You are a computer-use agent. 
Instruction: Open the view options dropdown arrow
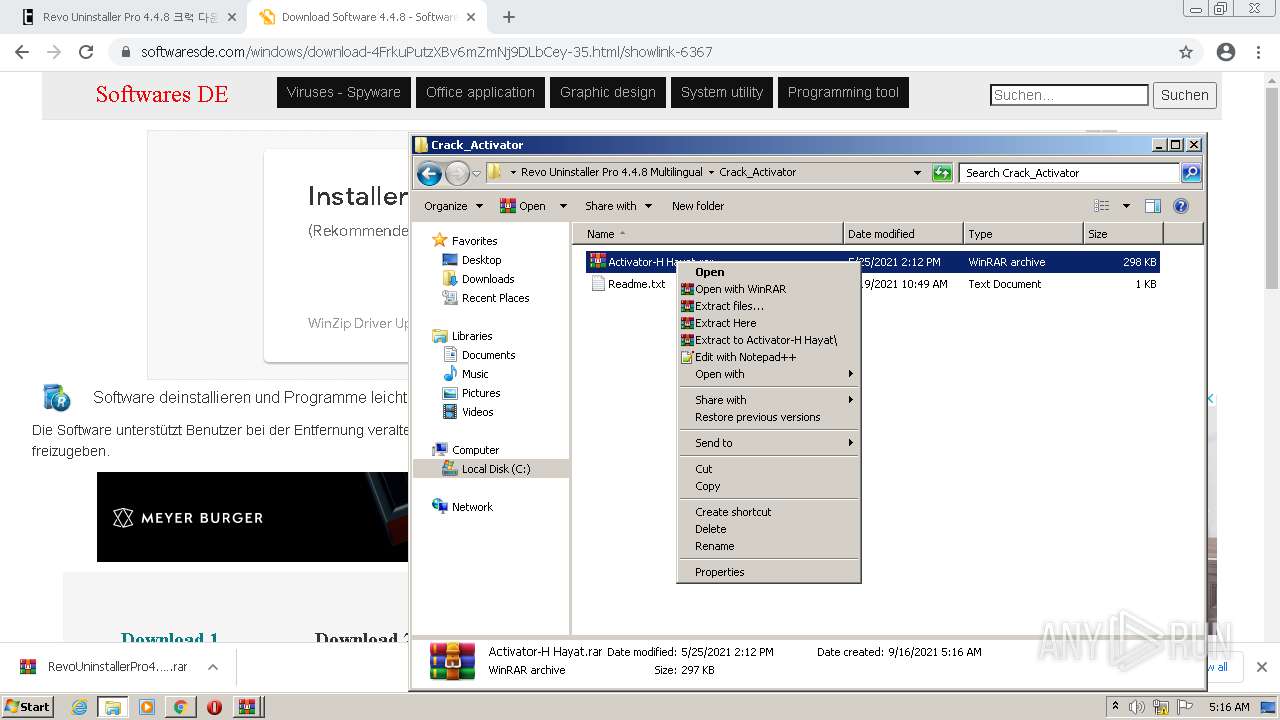tap(1126, 206)
